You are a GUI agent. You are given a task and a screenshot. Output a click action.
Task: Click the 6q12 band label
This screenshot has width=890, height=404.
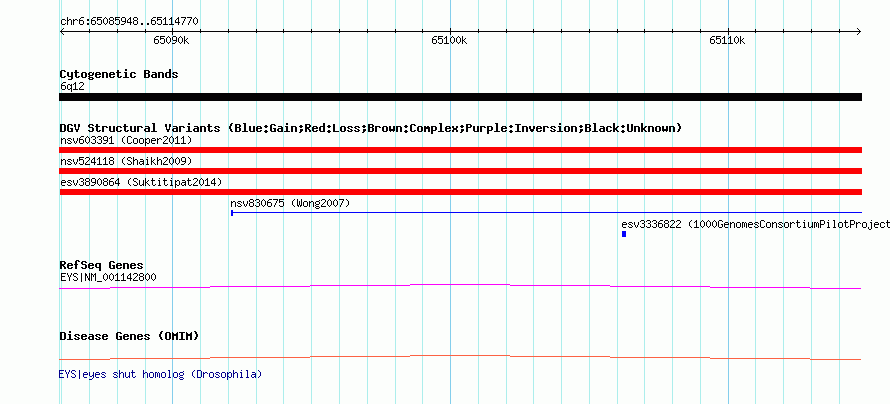72,87
